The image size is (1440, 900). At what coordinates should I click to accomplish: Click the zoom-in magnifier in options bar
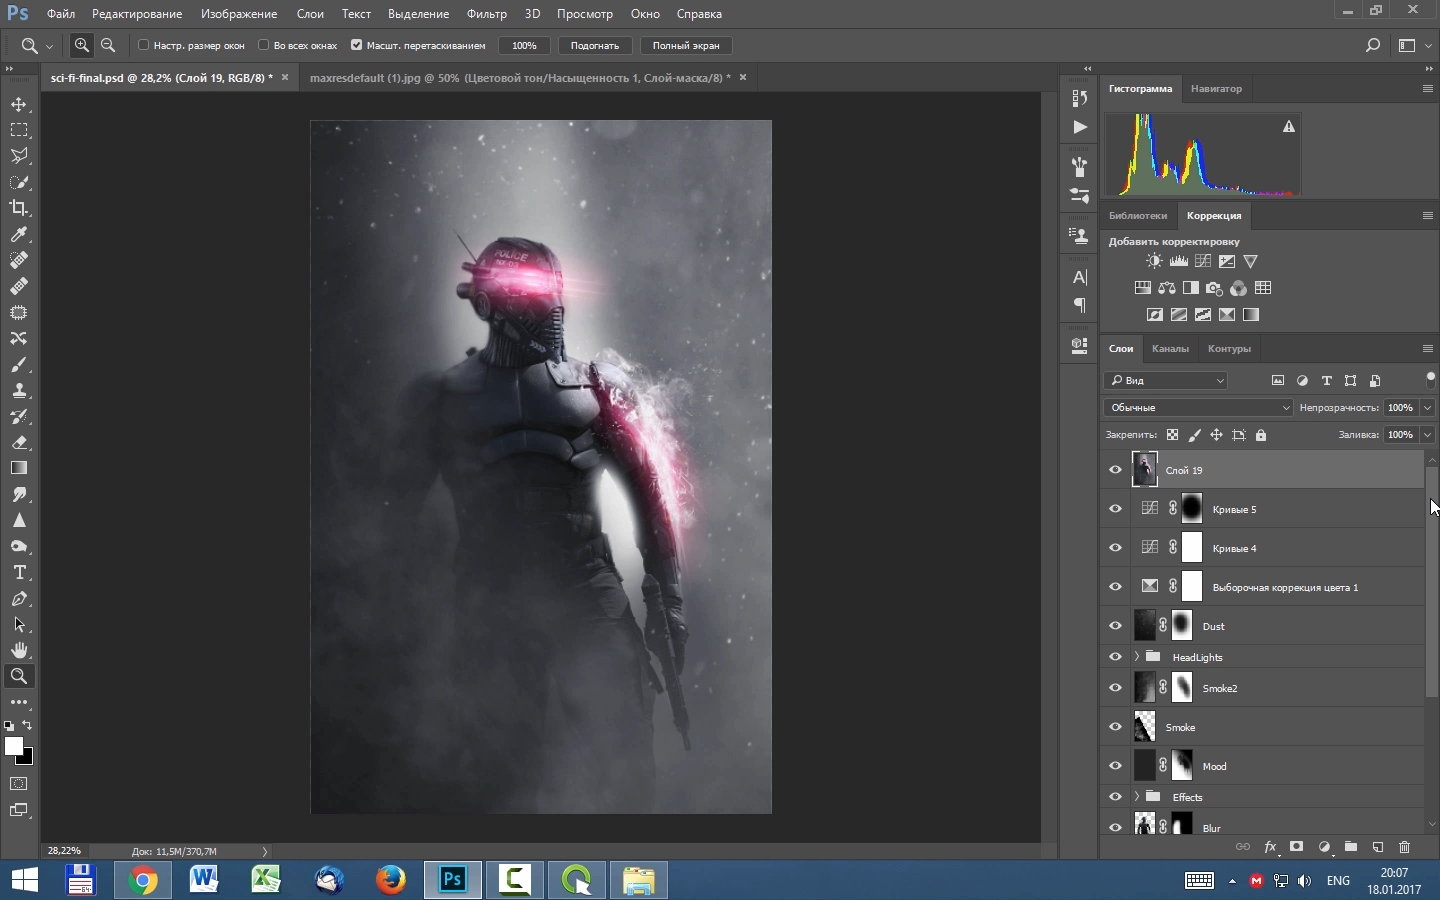click(x=82, y=45)
